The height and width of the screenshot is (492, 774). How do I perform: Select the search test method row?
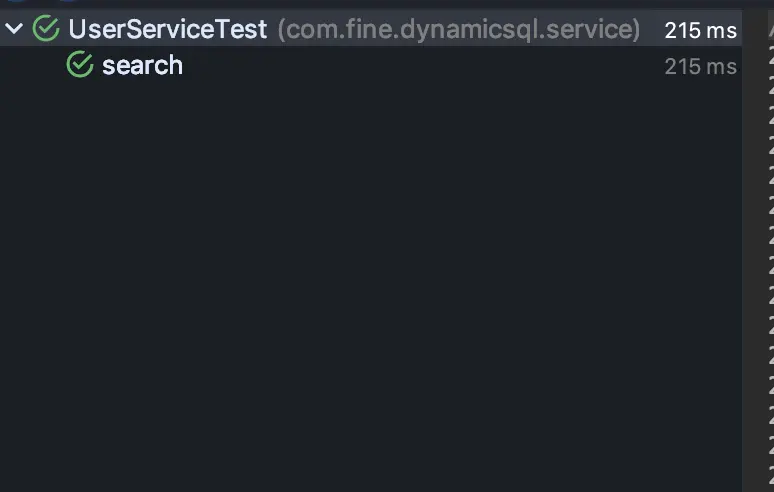[x=142, y=66]
